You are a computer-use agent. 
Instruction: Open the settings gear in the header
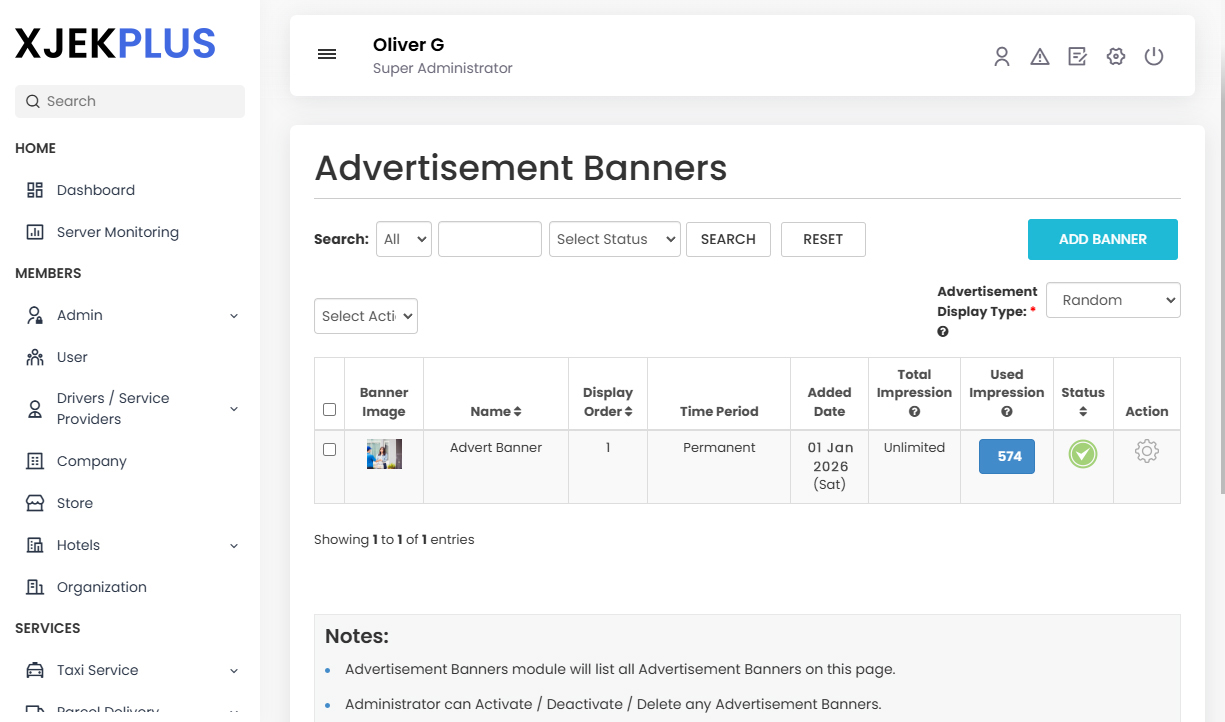coord(1115,56)
